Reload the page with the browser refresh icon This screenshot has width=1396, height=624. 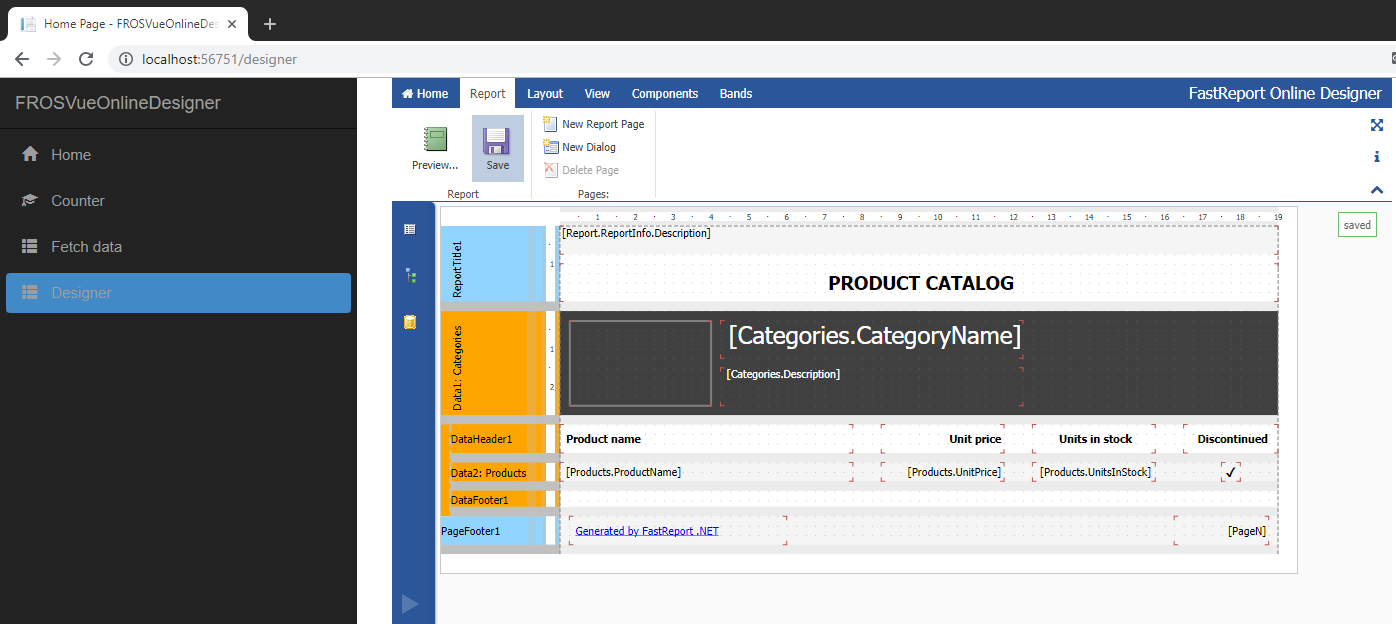point(85,59)
